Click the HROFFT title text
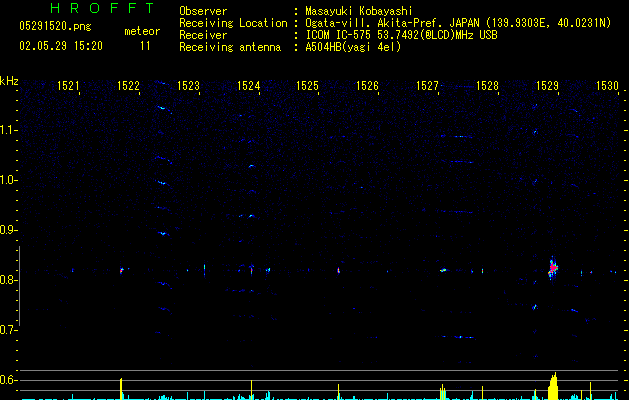The height and width of the screenshot is (400, 629). click(103, 8)
